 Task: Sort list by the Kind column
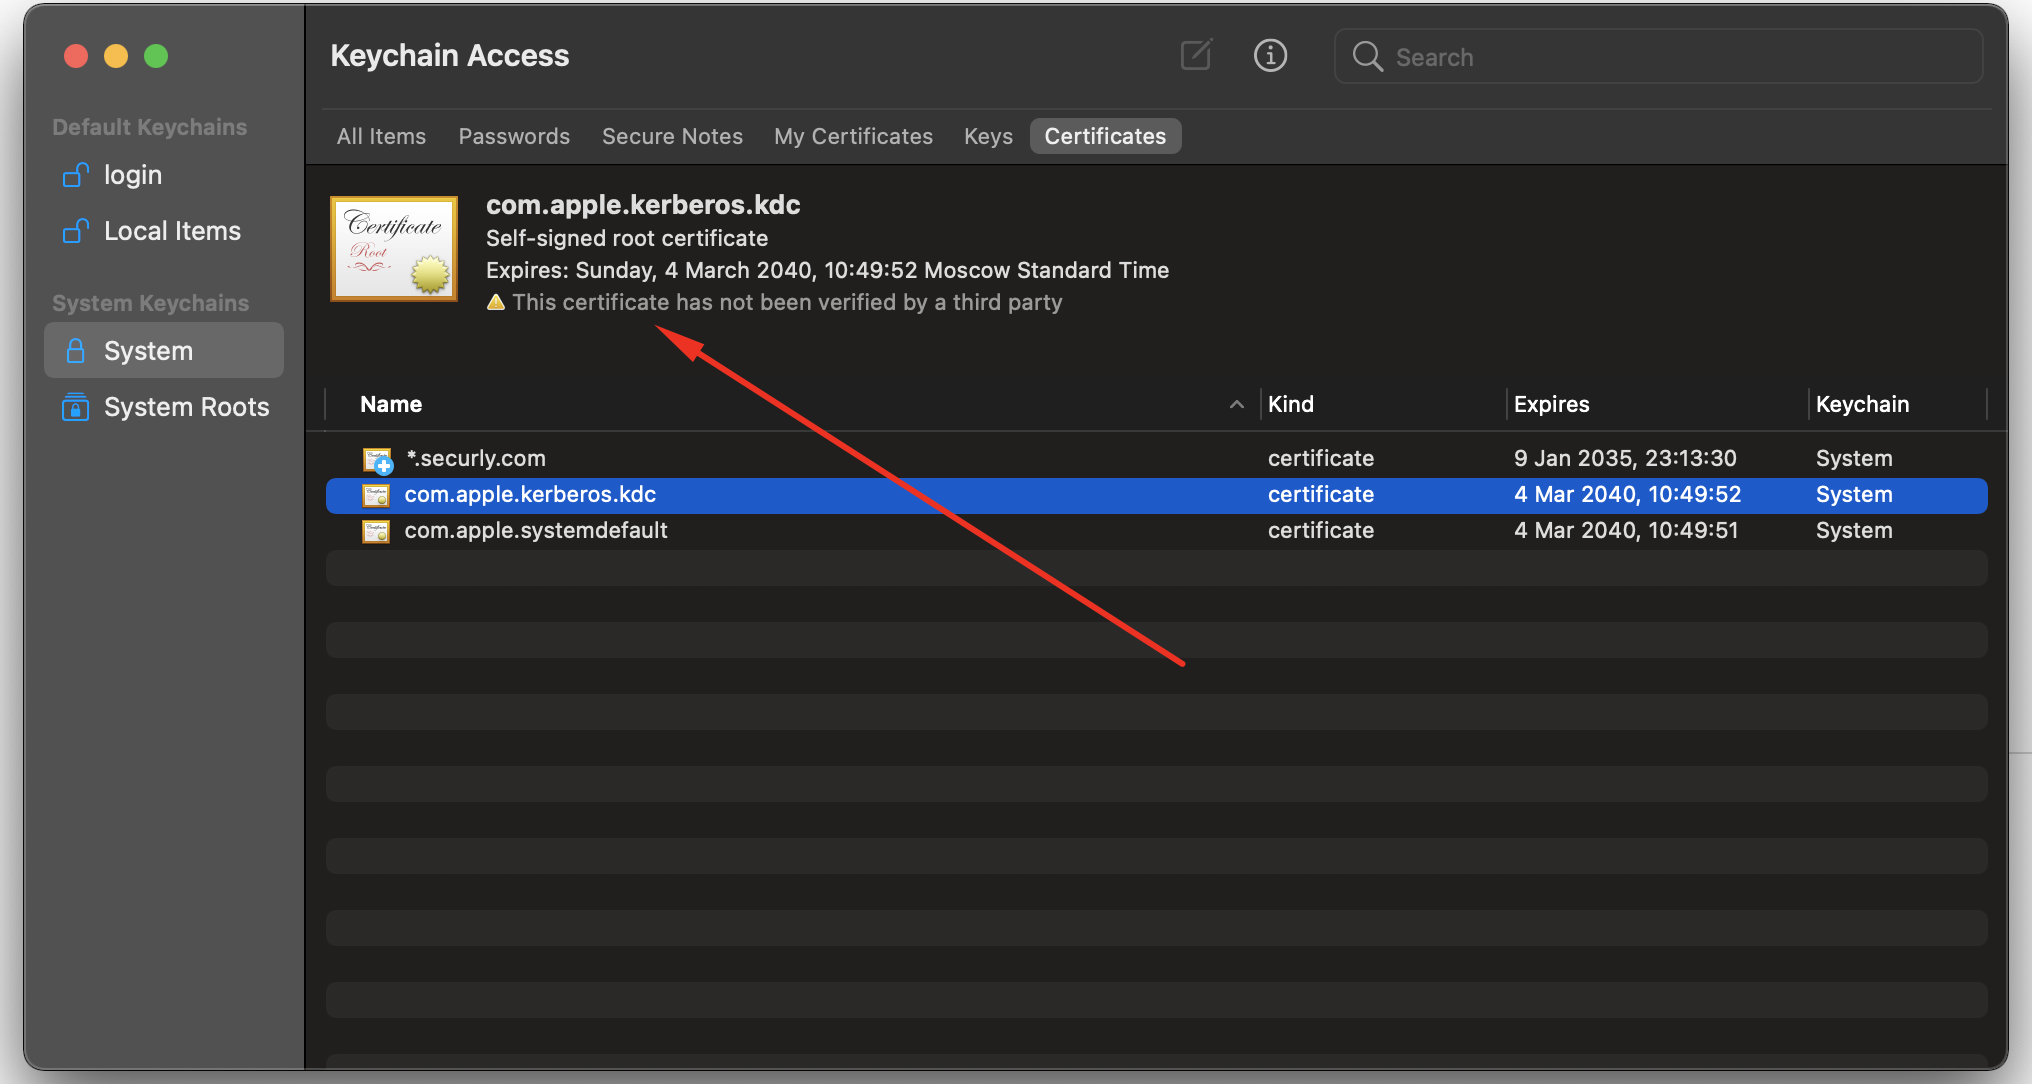coord(1290,404)
